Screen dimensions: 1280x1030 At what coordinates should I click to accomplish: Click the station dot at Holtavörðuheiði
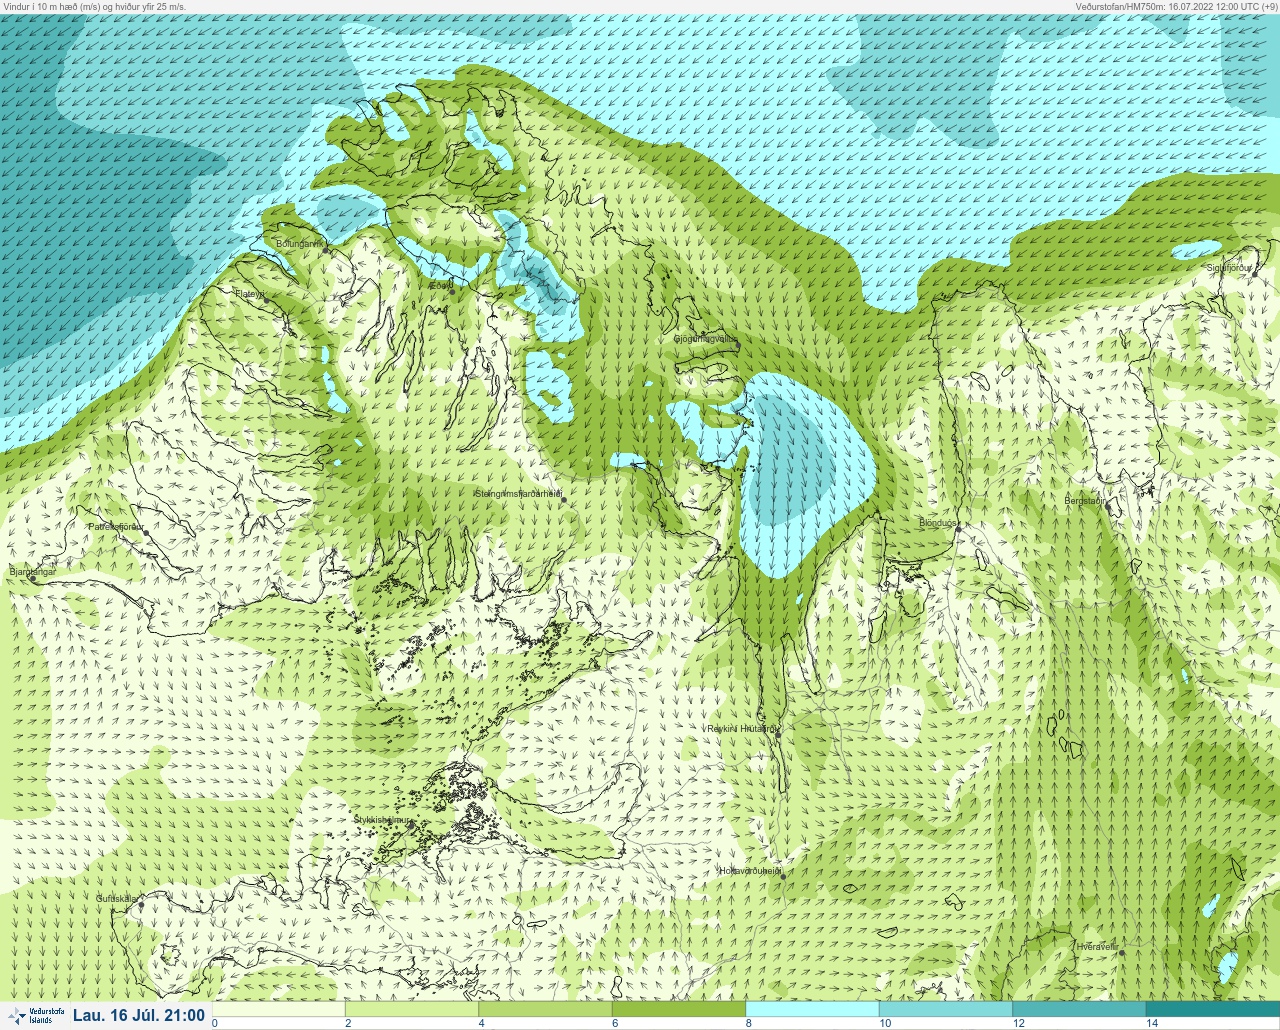pos(783,877)
